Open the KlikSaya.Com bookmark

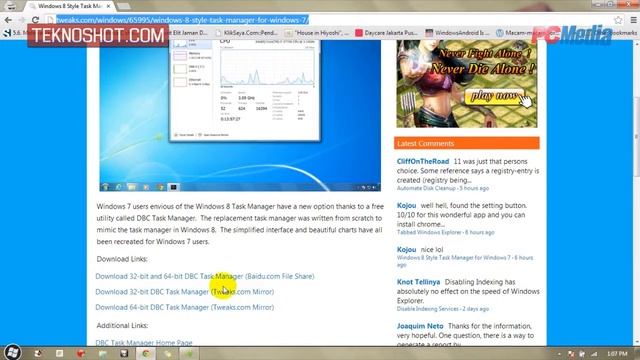click(247, 33)
